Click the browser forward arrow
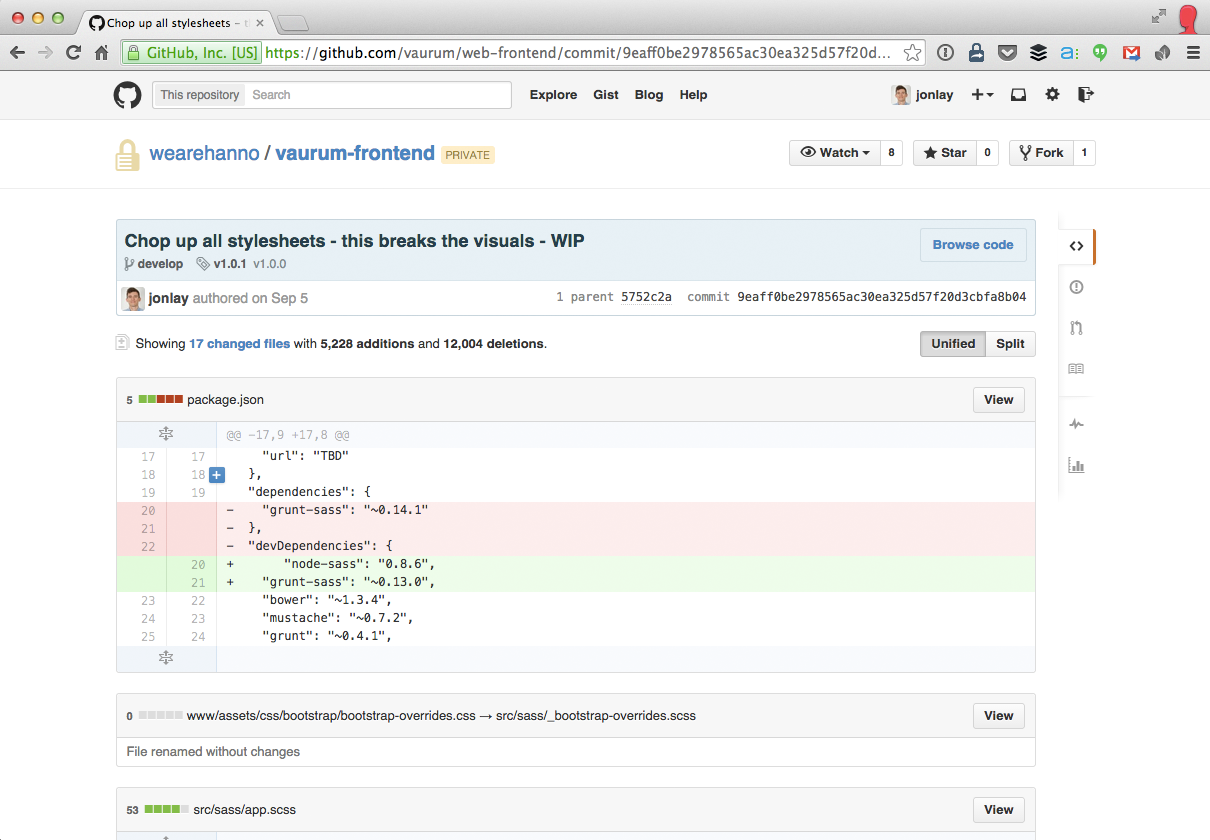 [x=45, y=53]
